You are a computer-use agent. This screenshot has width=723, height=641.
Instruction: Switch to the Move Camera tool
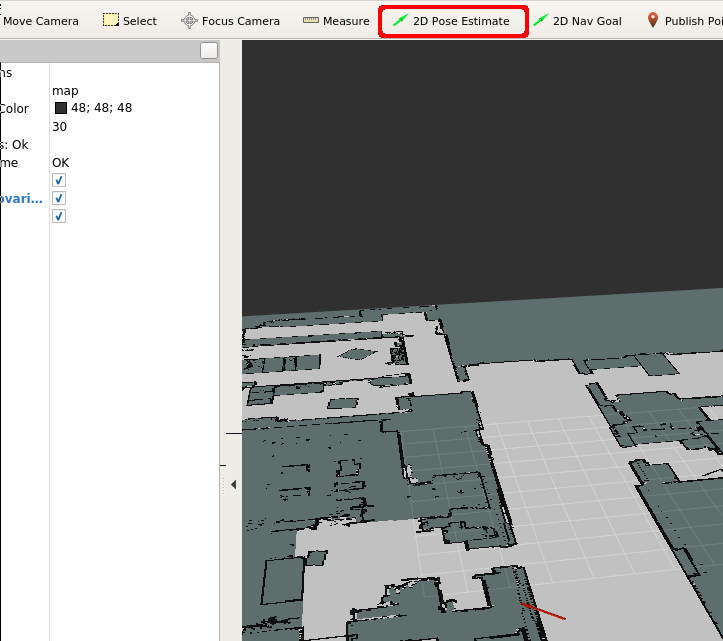[x=40, y=21]
